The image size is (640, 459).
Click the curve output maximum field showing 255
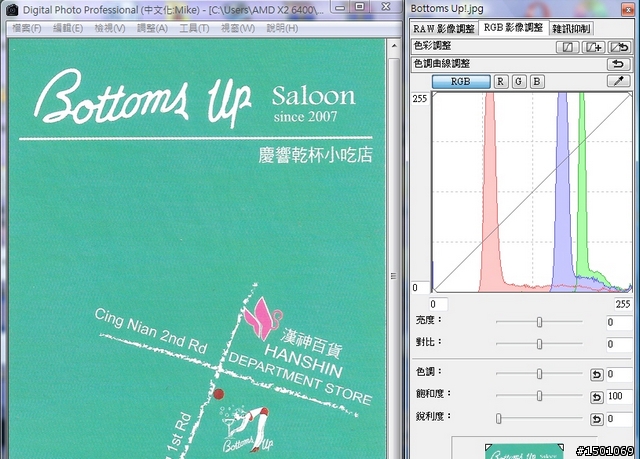(x=420, y=99)
